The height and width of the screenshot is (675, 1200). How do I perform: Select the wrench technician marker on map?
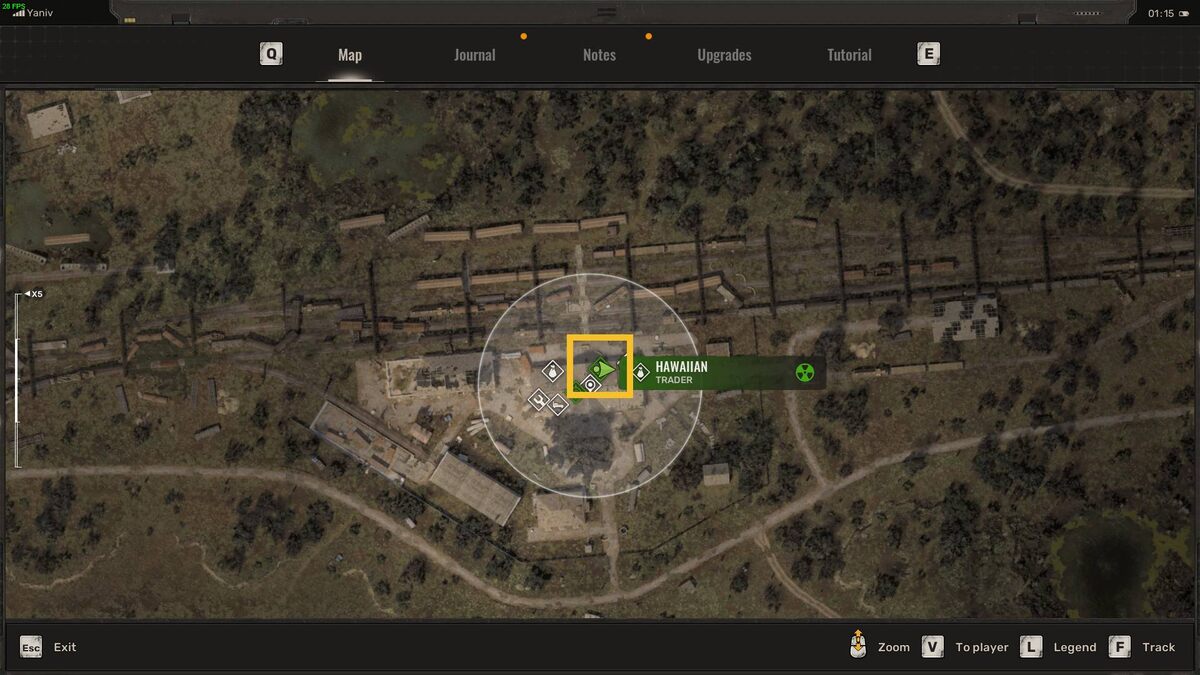click(x=538, y=400)
